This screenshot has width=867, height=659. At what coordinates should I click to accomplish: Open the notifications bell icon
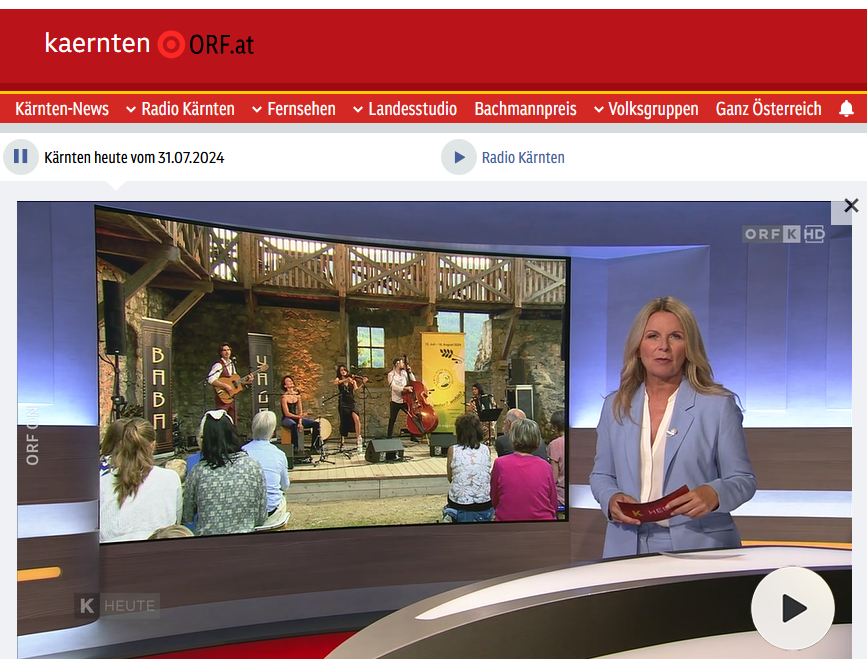pyautogui.click(x=846, y=108)
